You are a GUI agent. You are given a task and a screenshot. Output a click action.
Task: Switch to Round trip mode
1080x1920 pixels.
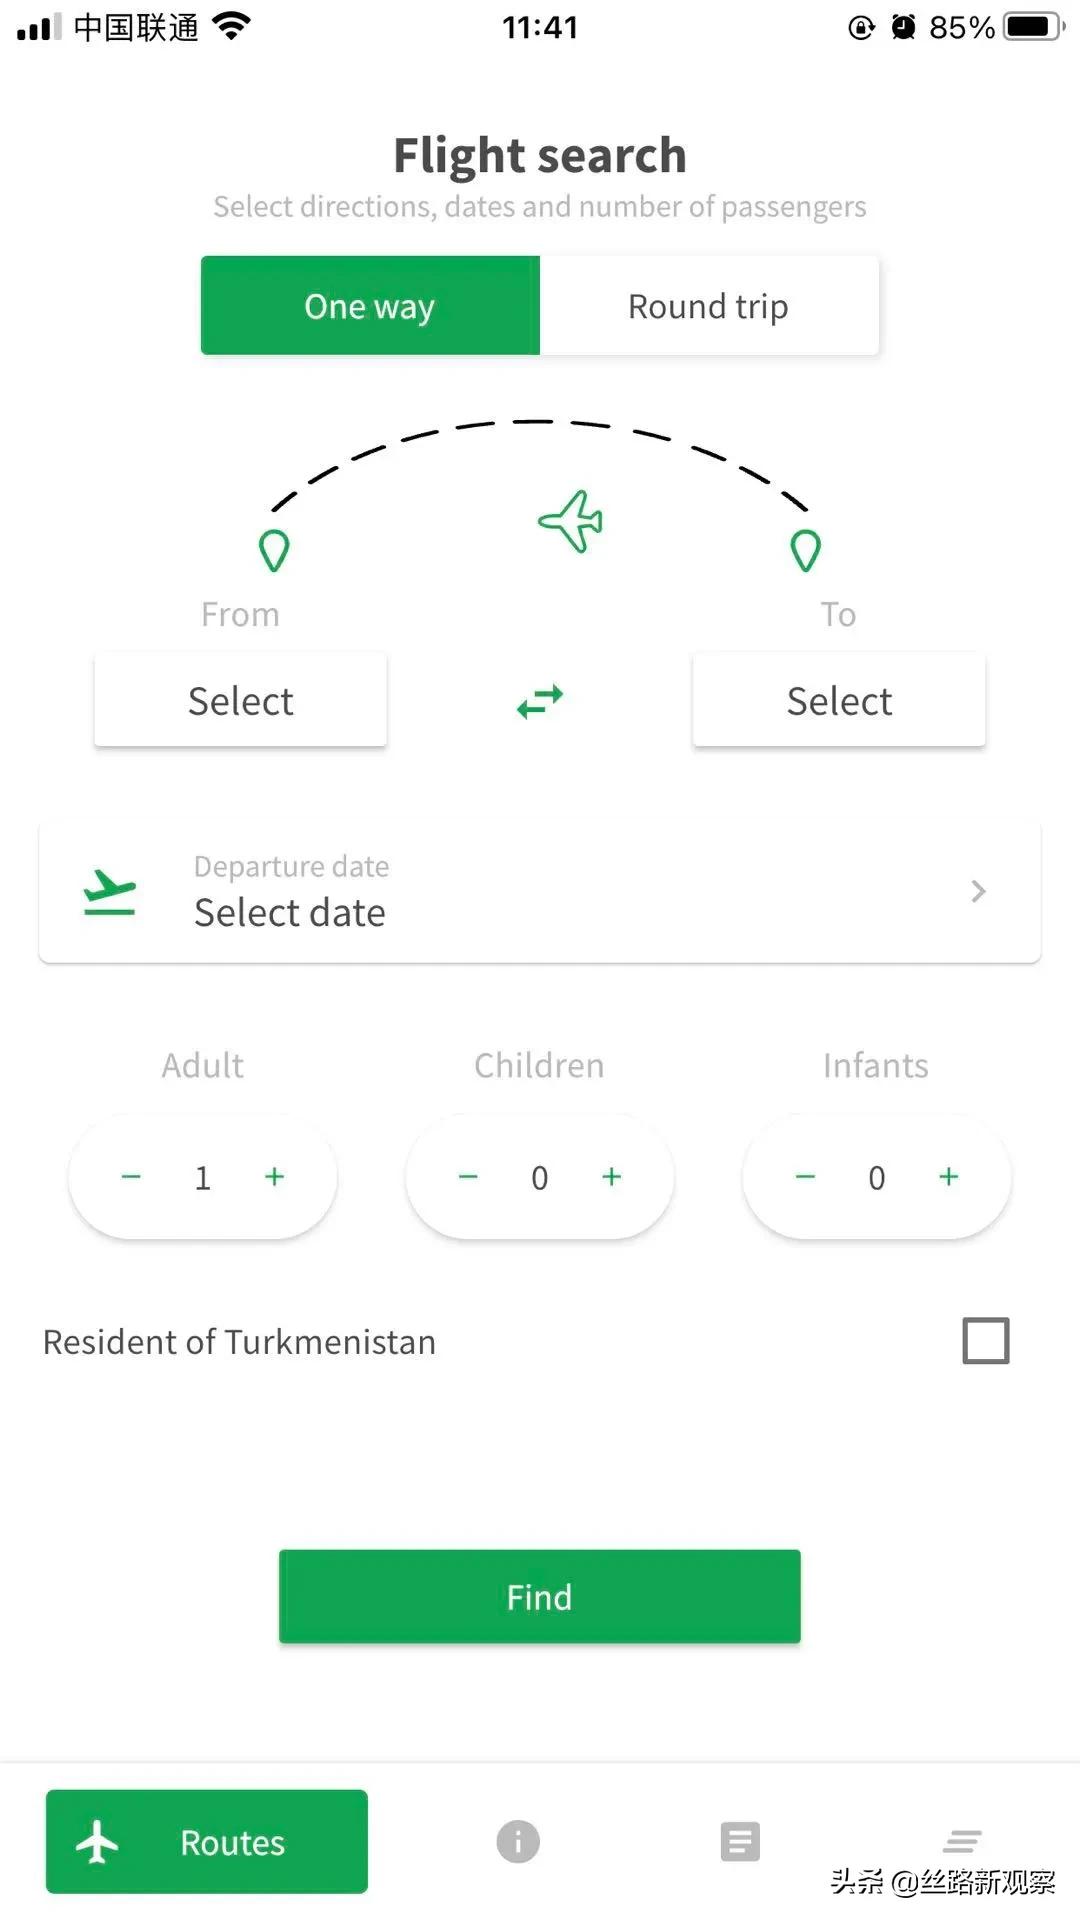[x=708, y=306]
